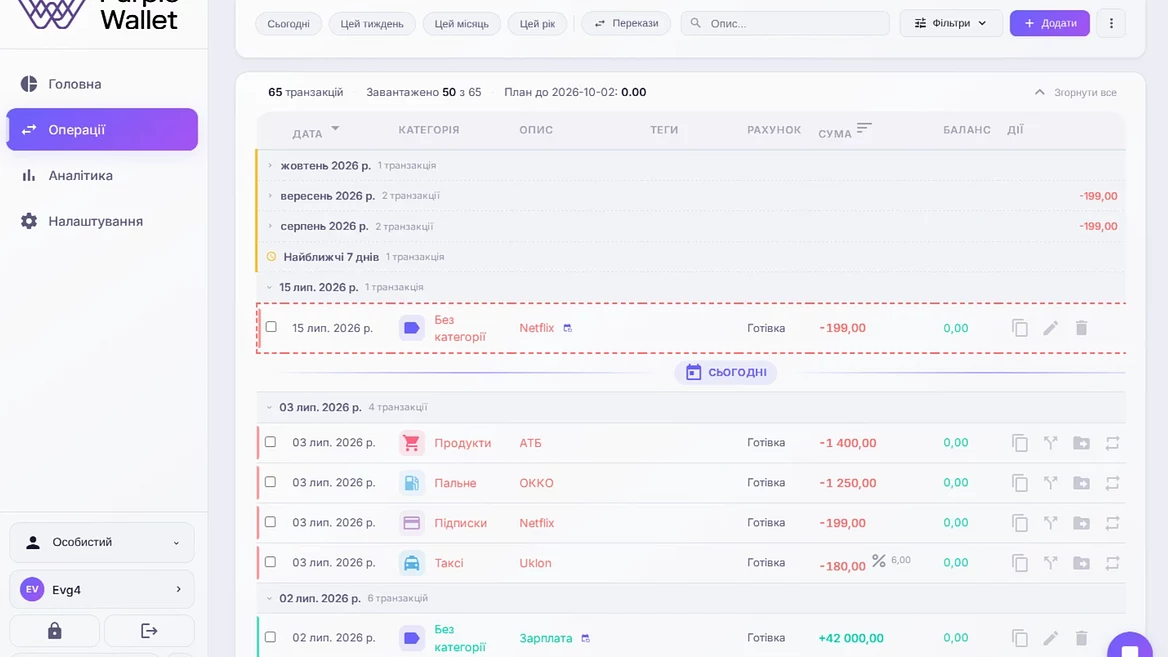Copy the Uklon transaction
Screen dimensions: 1168x657
pos(1020,563)
